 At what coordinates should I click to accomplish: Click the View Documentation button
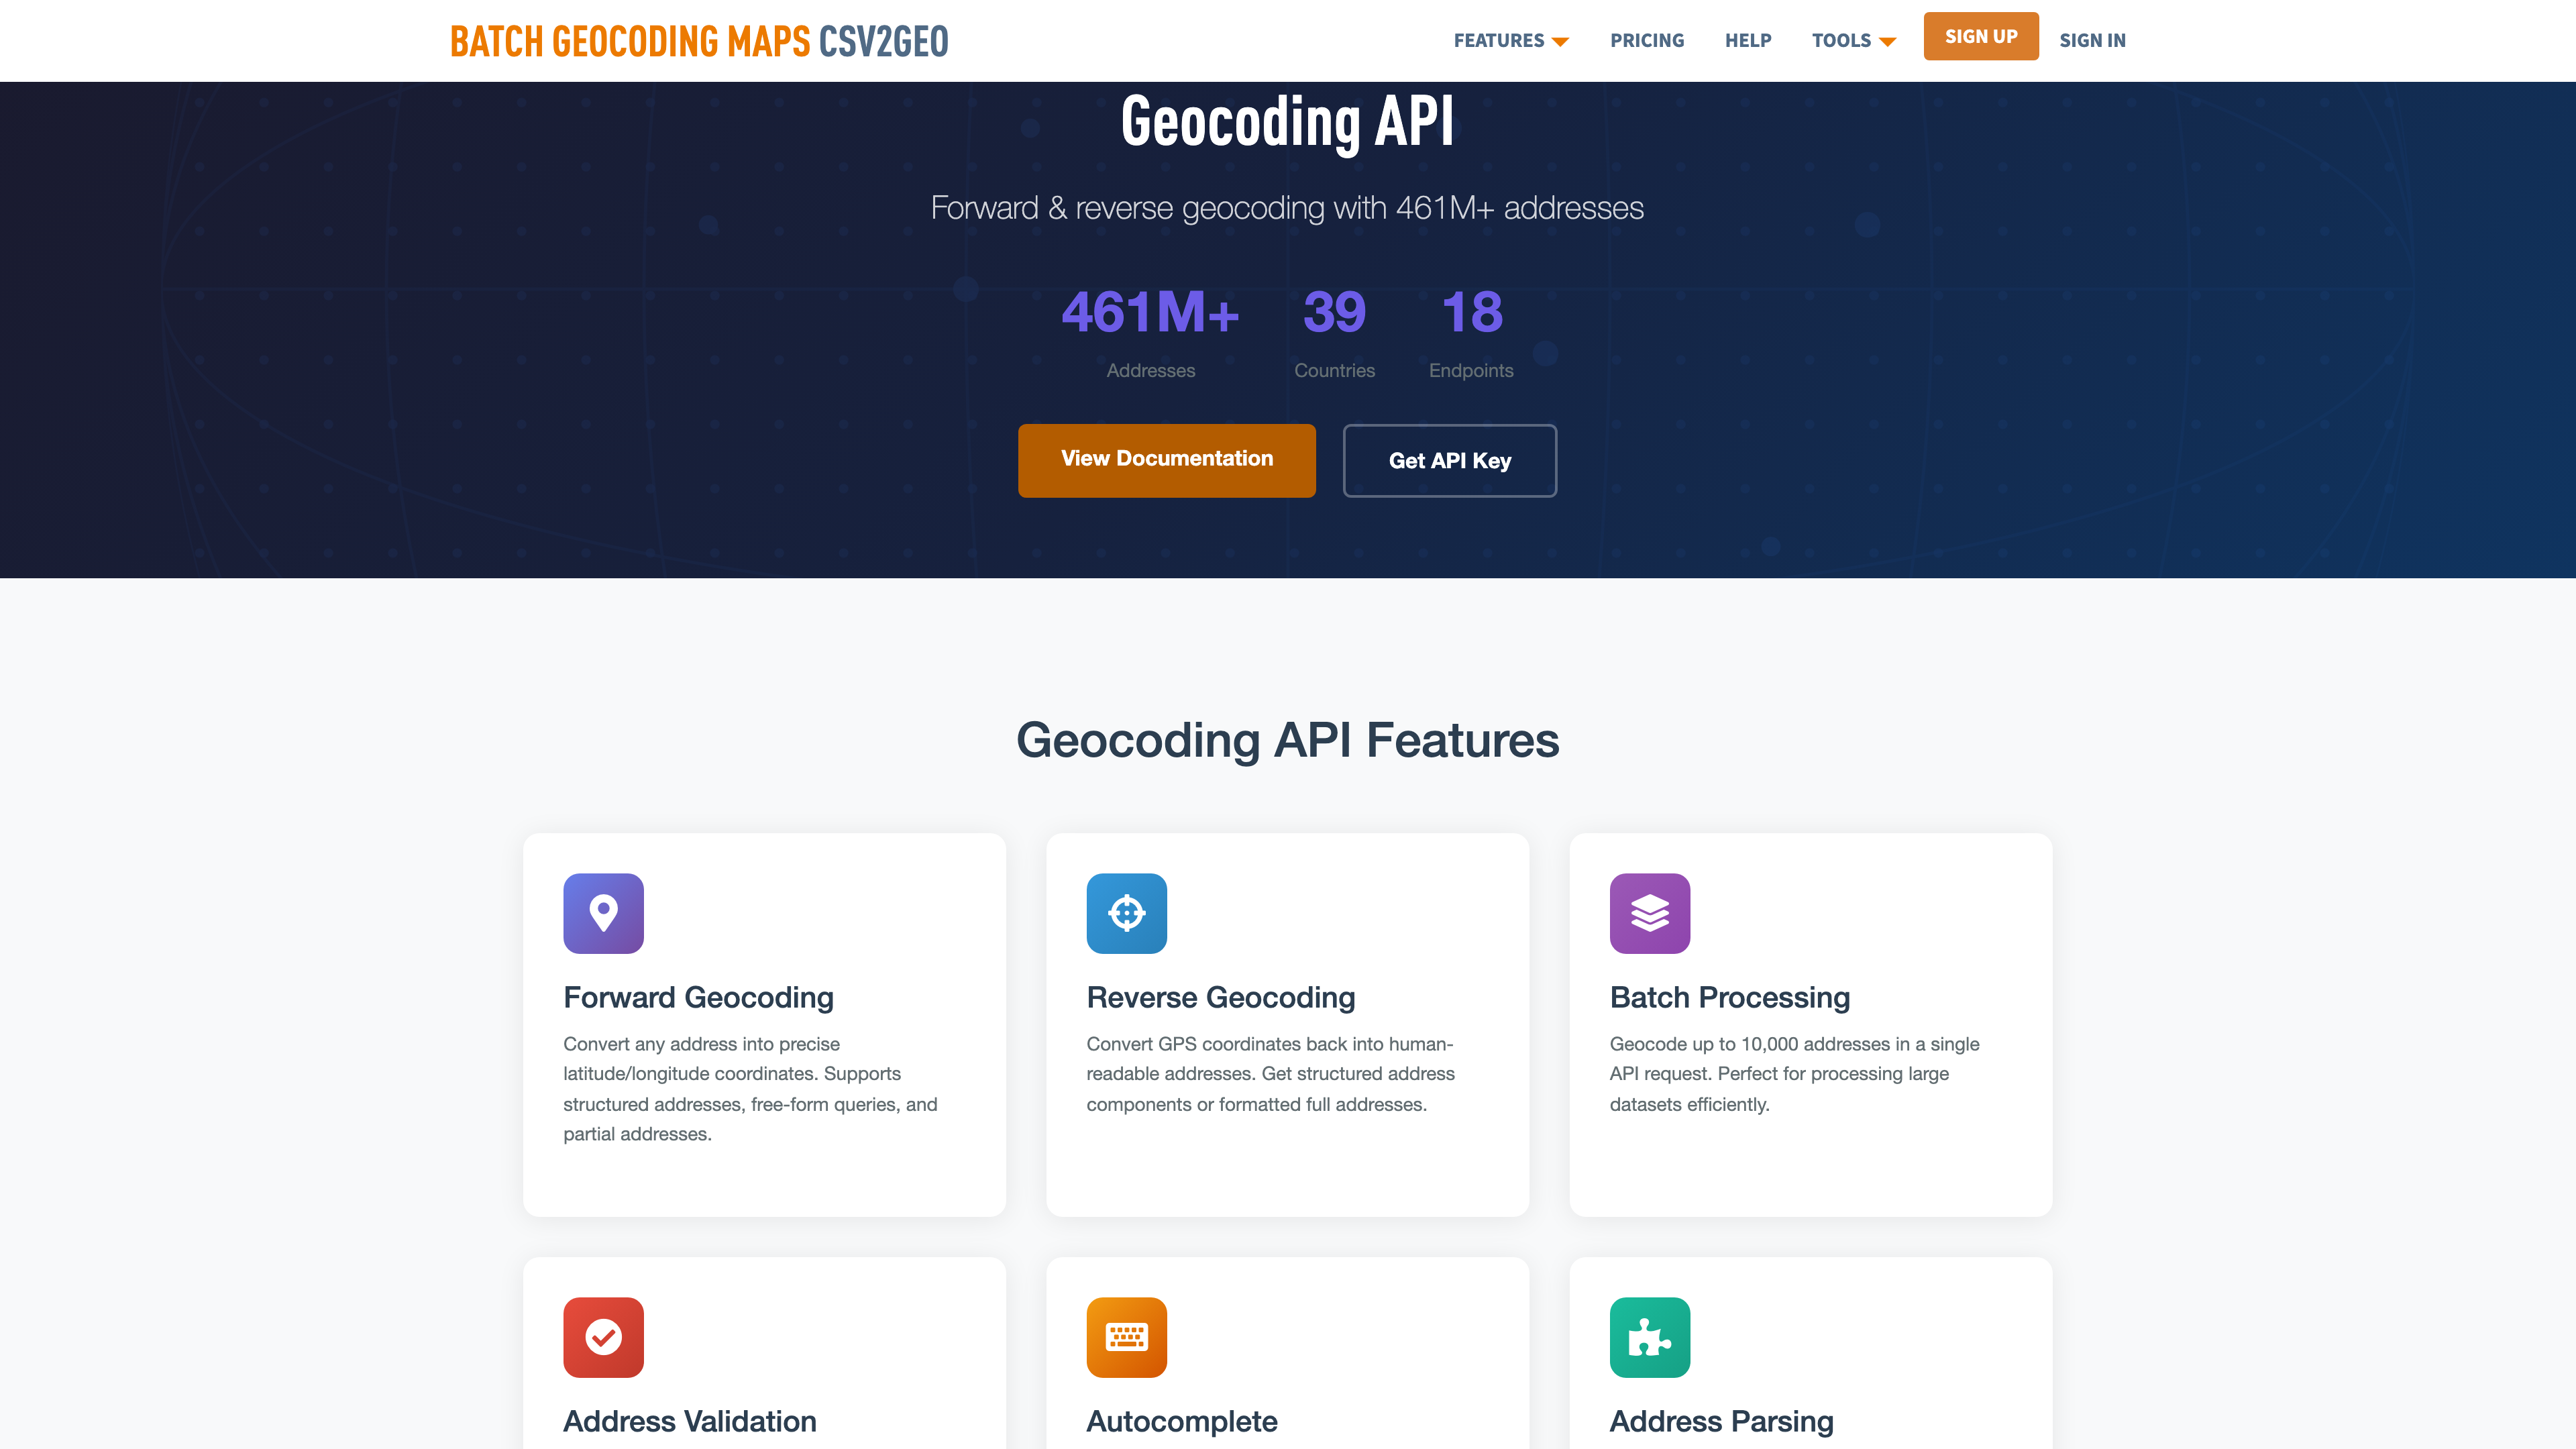point(1166,460)
